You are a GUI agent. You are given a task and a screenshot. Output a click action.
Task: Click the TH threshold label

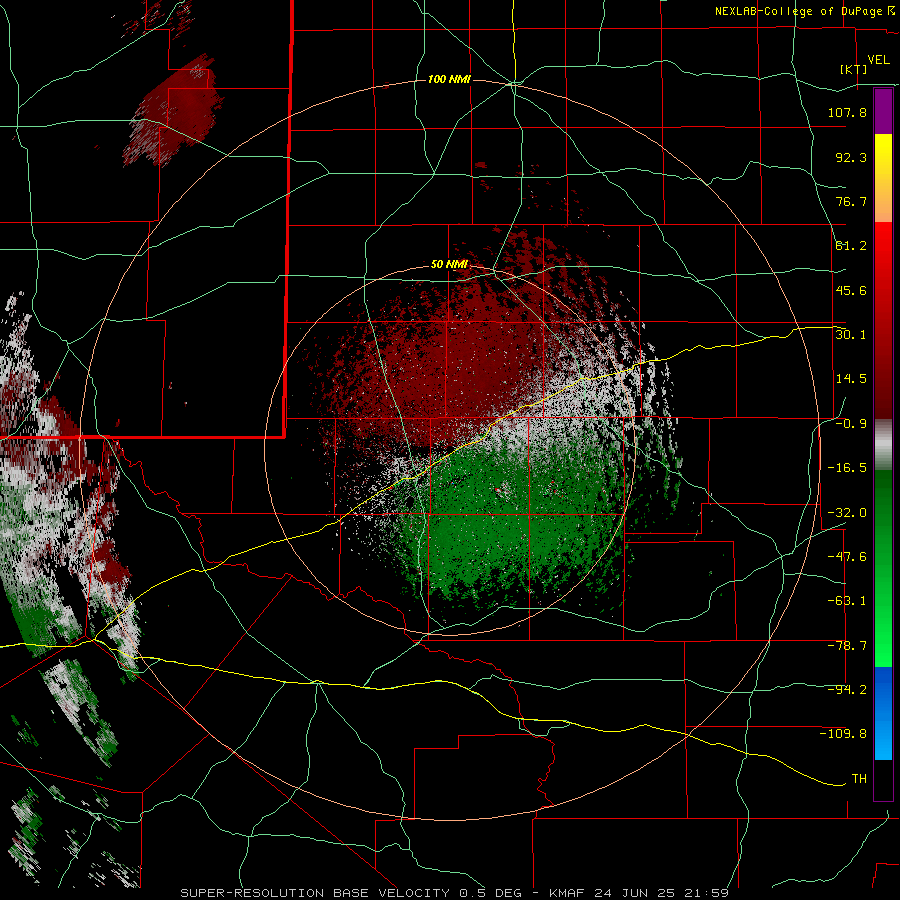[859, 779]
